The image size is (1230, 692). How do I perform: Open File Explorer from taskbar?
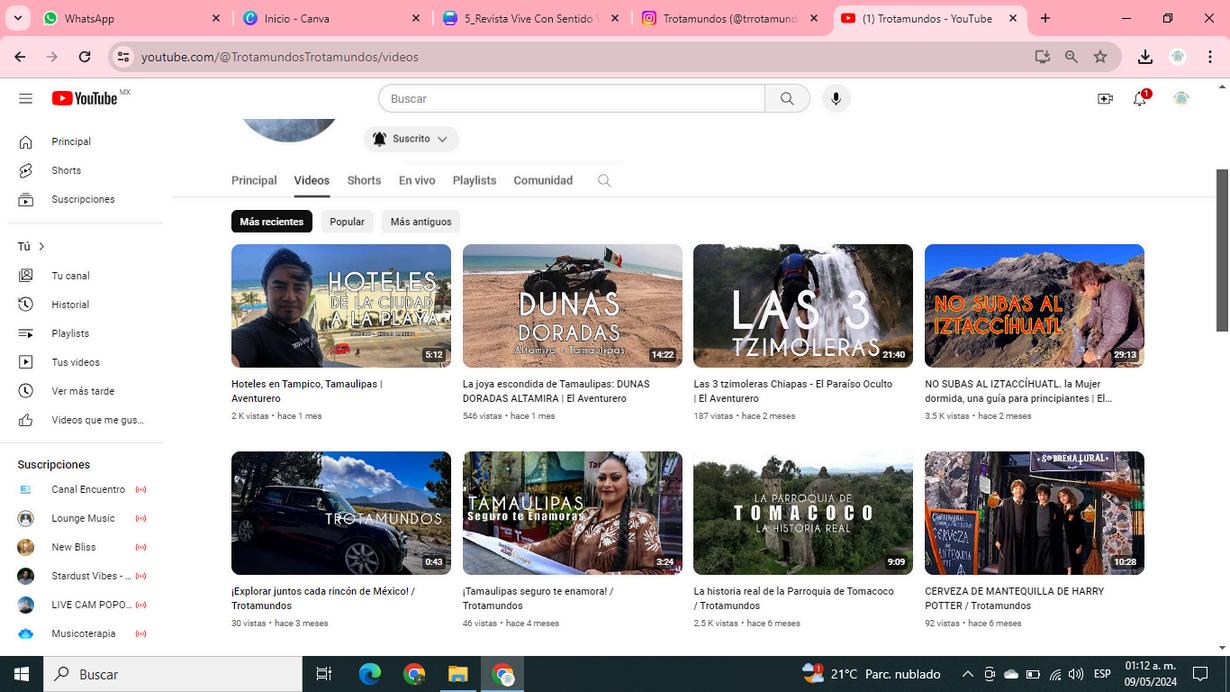(458, 674)
